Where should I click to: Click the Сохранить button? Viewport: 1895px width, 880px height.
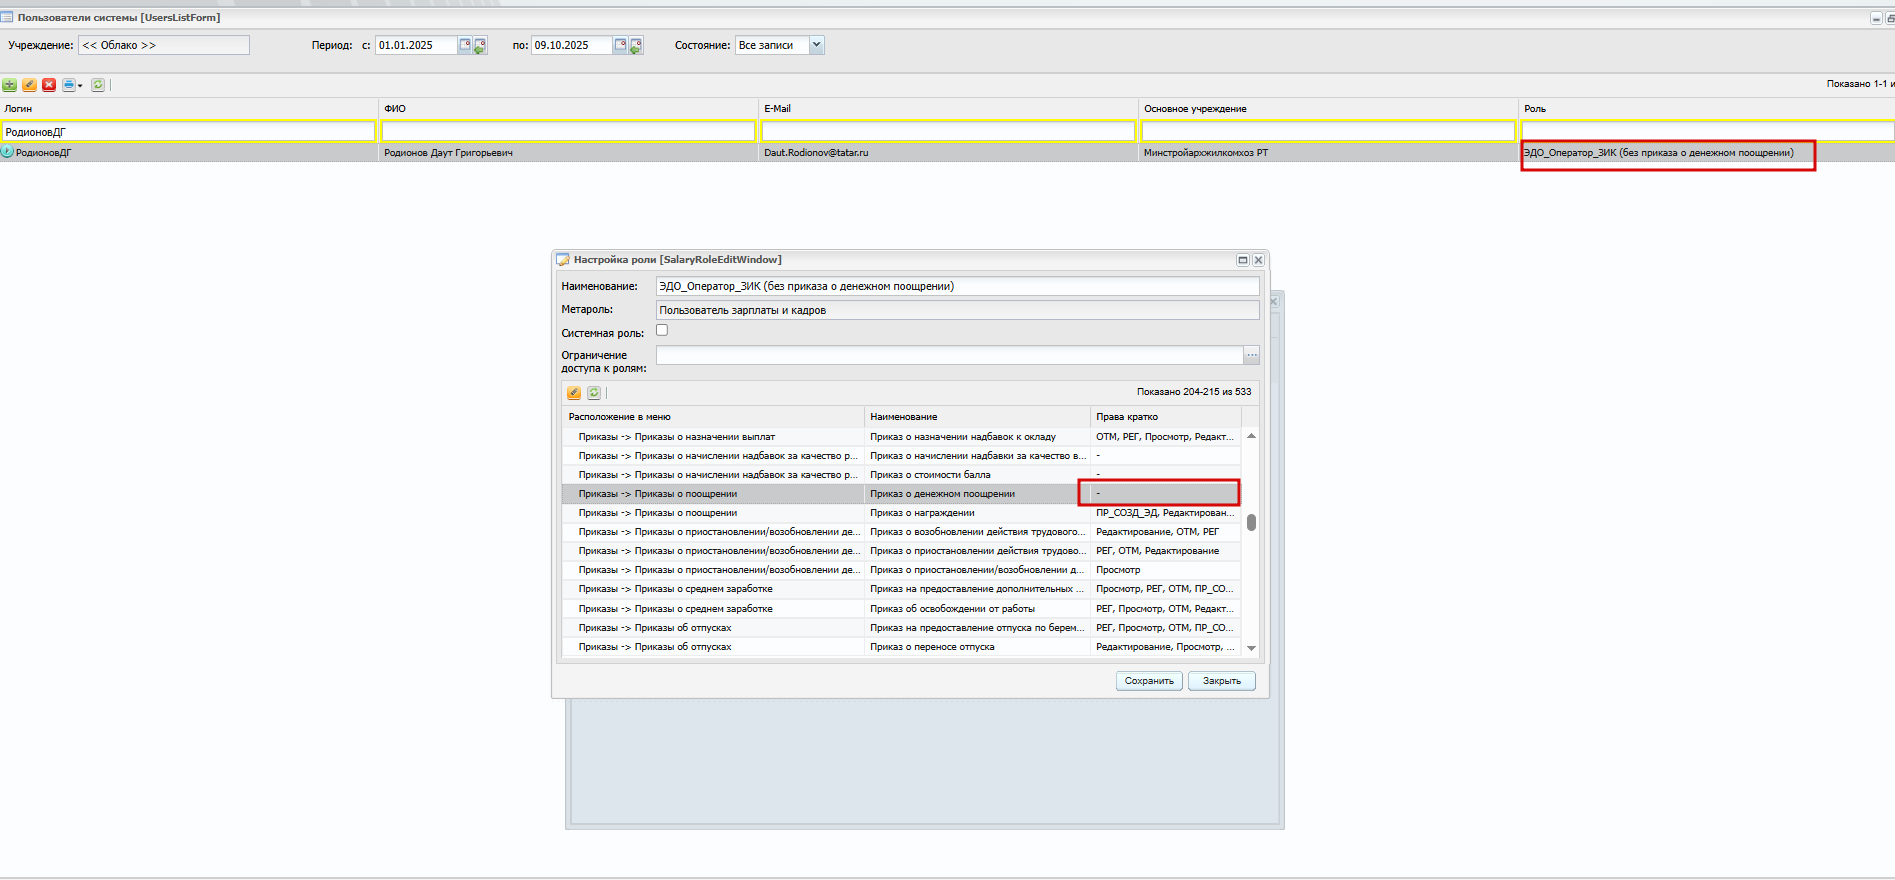(1149, 681)
